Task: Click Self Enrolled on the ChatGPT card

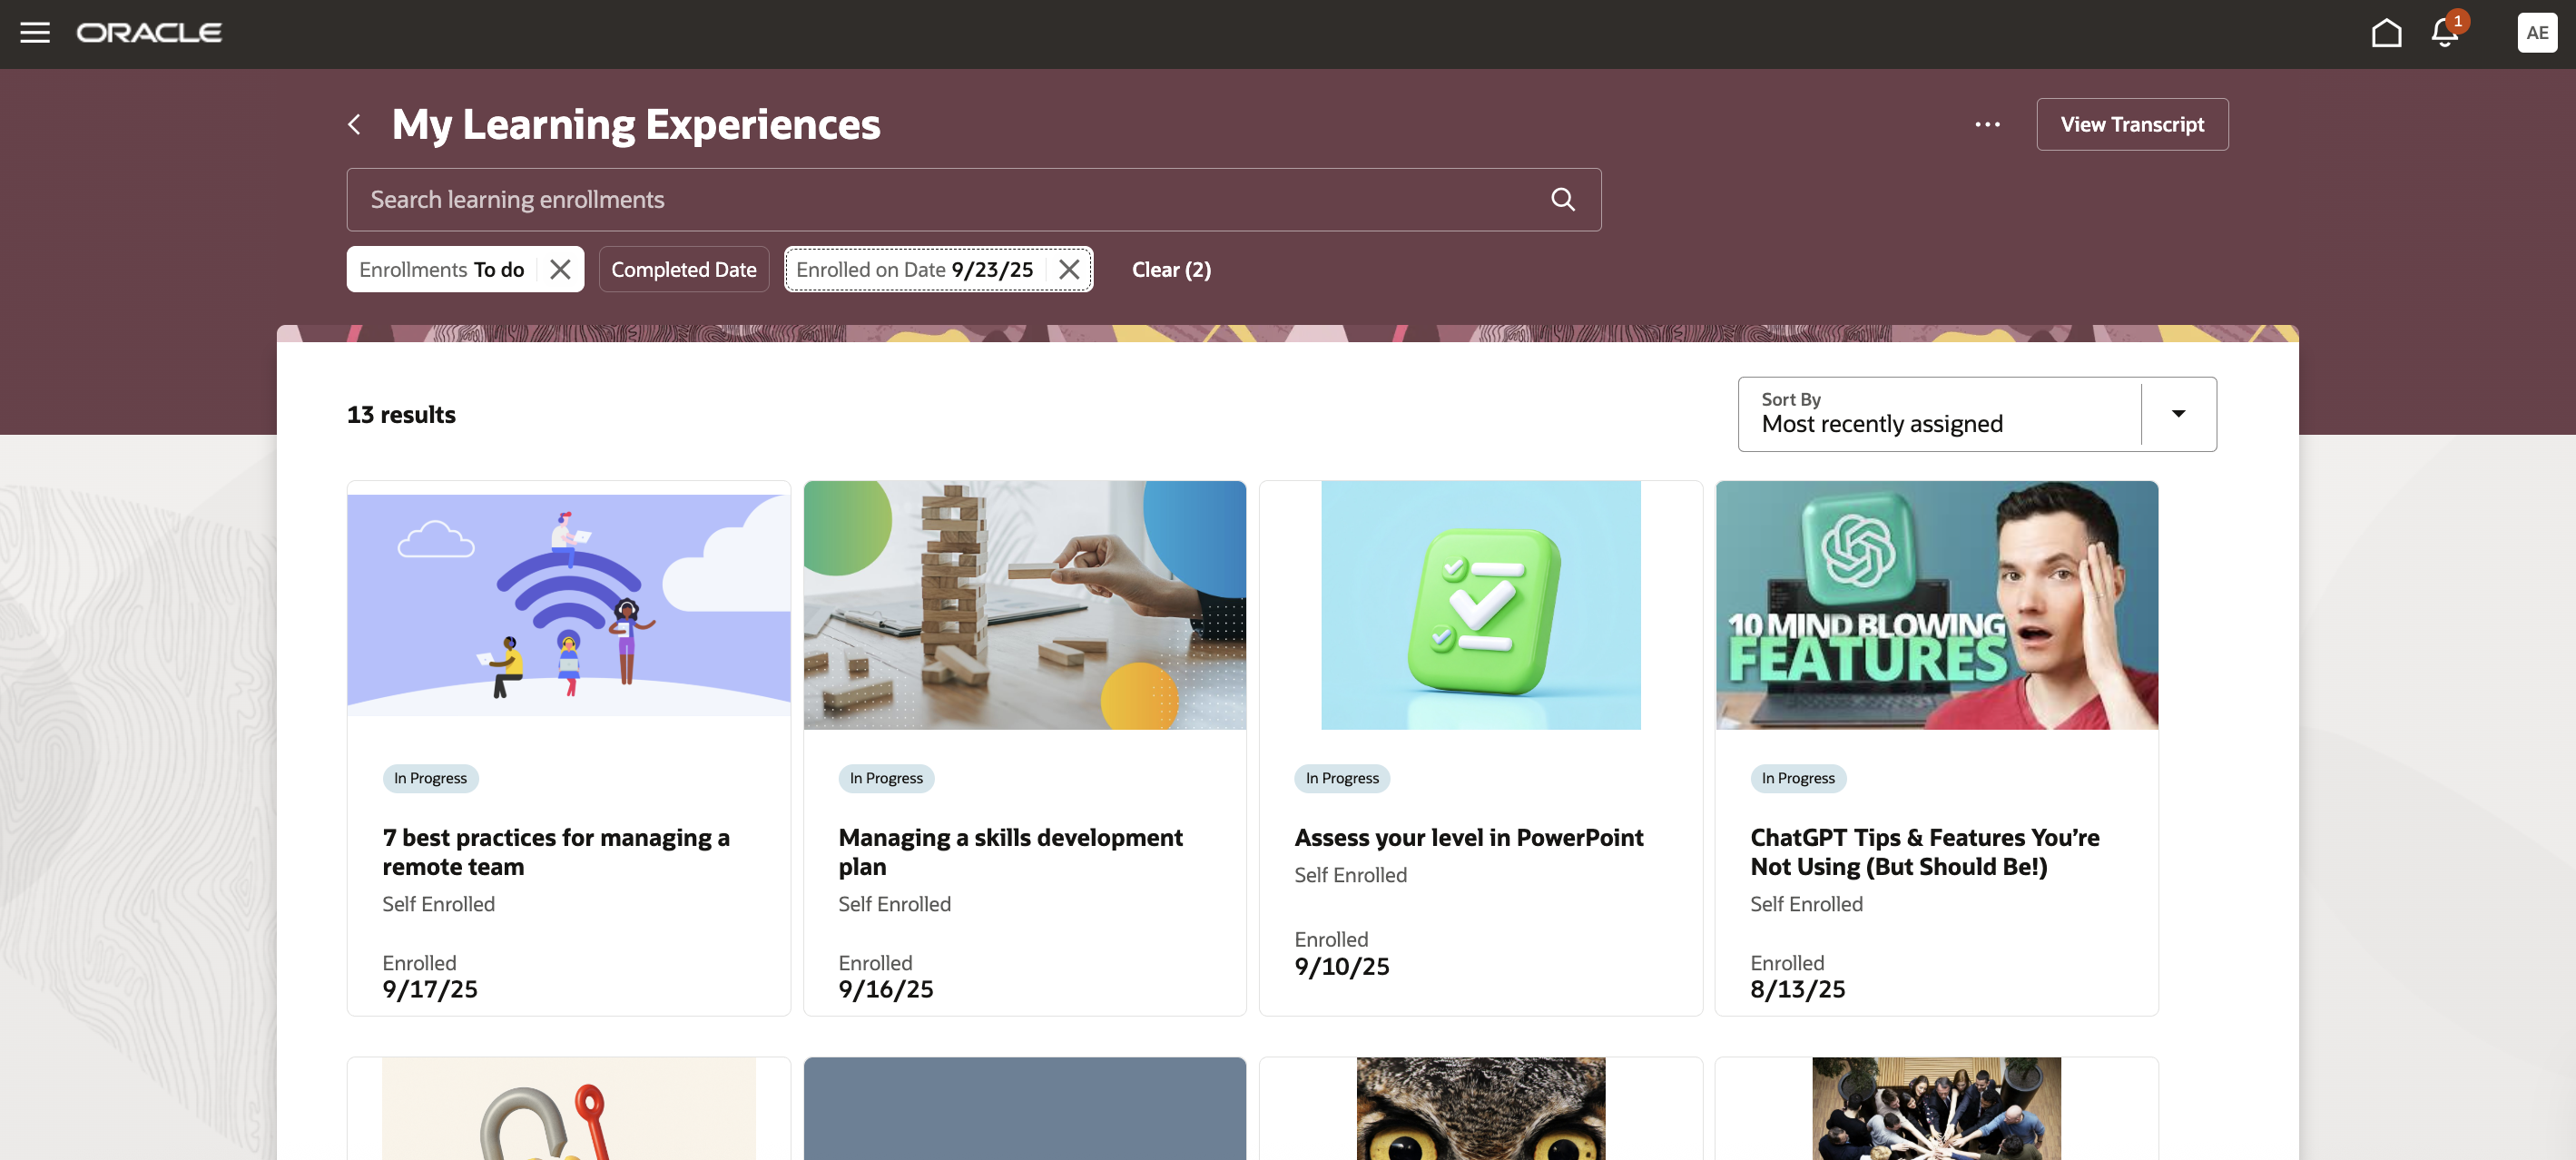Action: pos(1806,904)
